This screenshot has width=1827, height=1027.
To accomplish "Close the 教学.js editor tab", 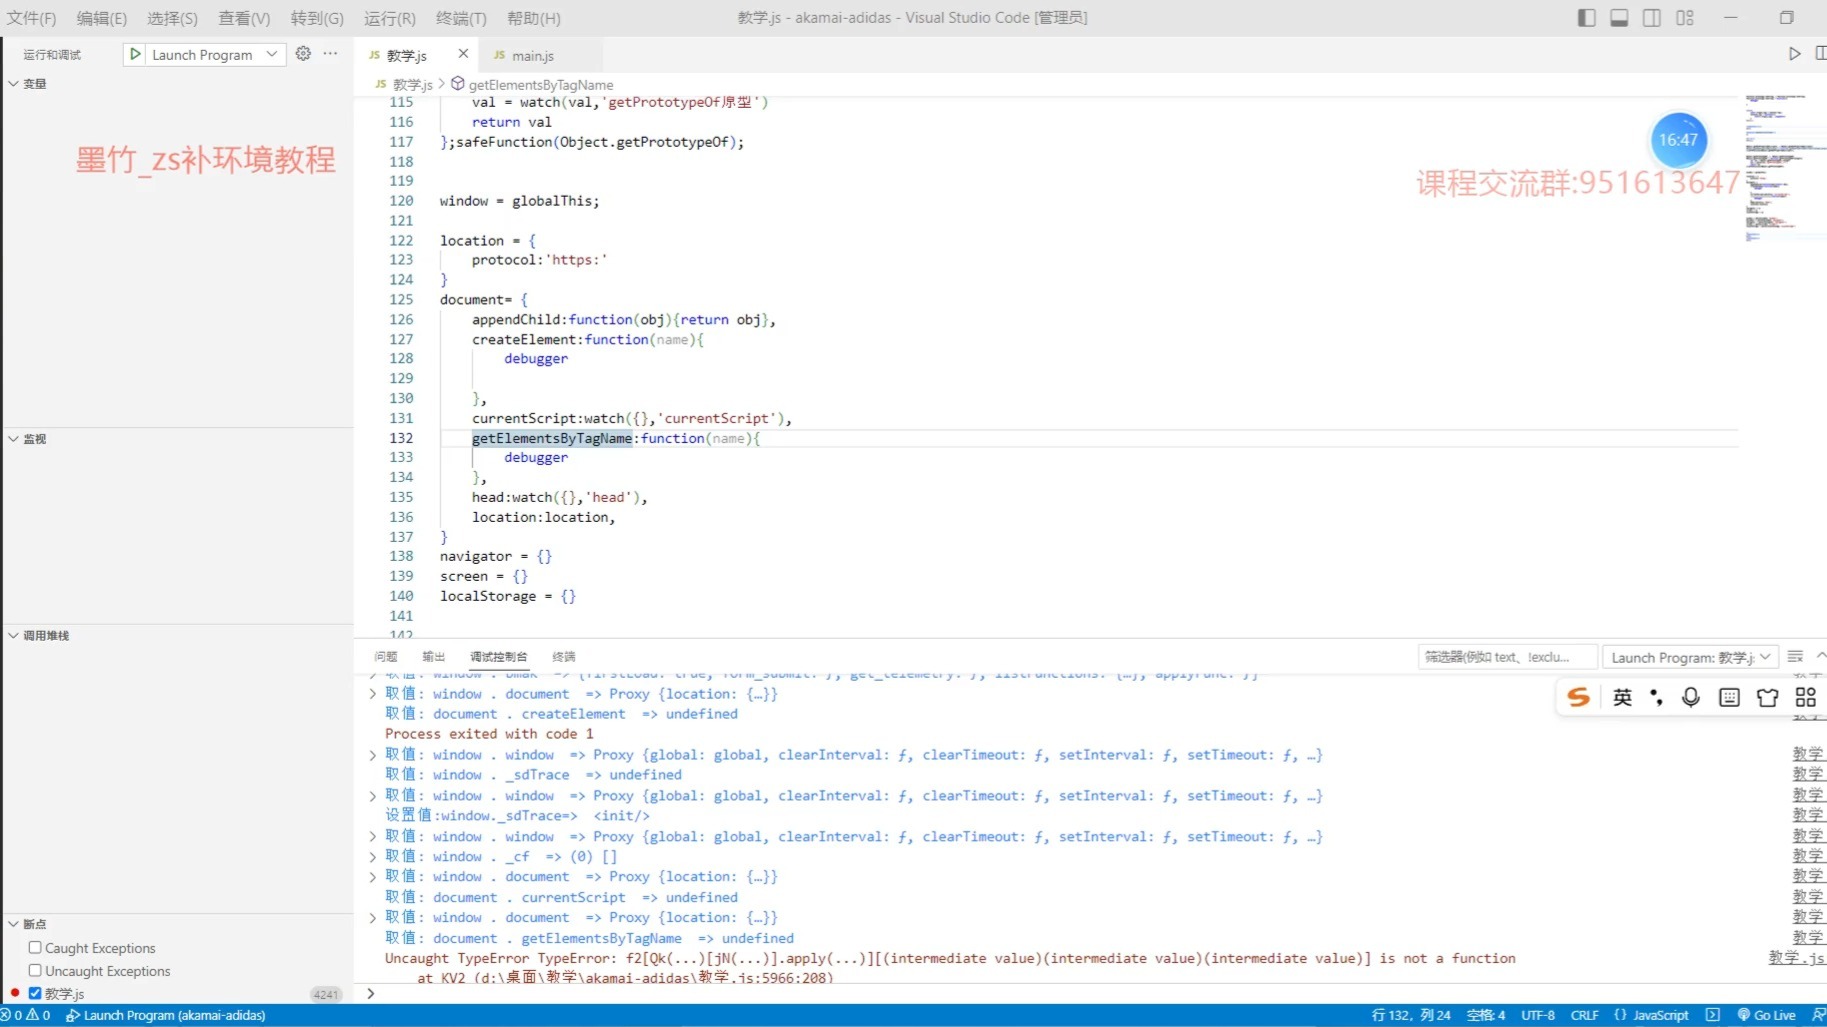I will 463,54.
